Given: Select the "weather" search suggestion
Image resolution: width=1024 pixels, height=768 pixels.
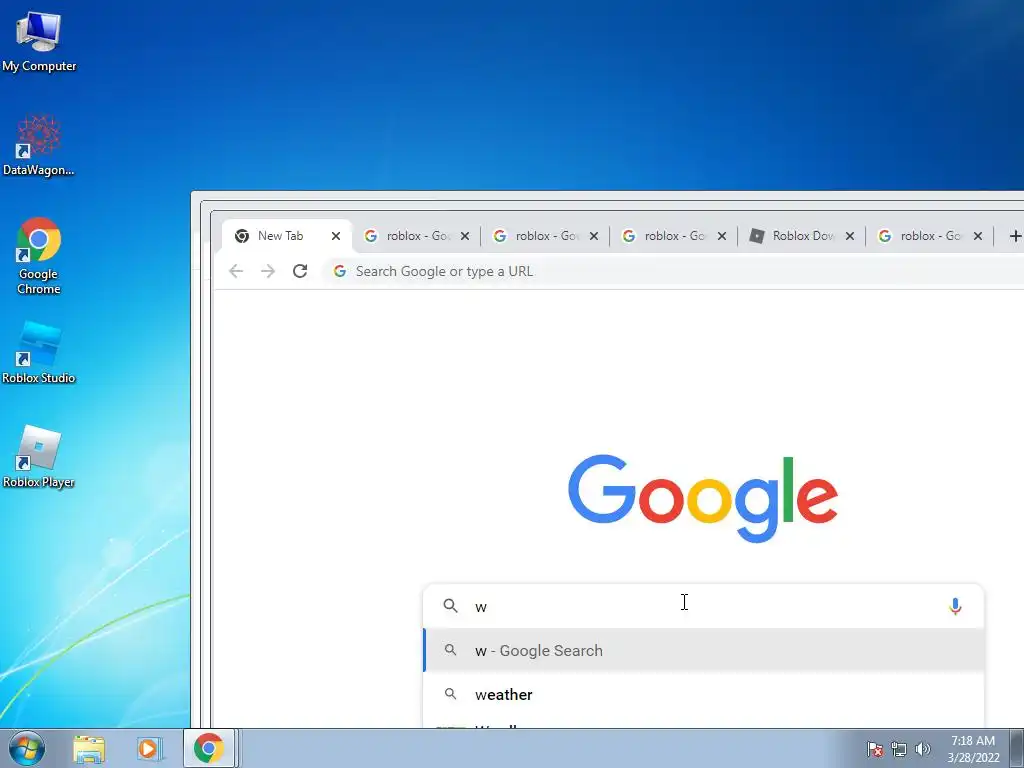Looking at the screenshot, I should 703,694.
